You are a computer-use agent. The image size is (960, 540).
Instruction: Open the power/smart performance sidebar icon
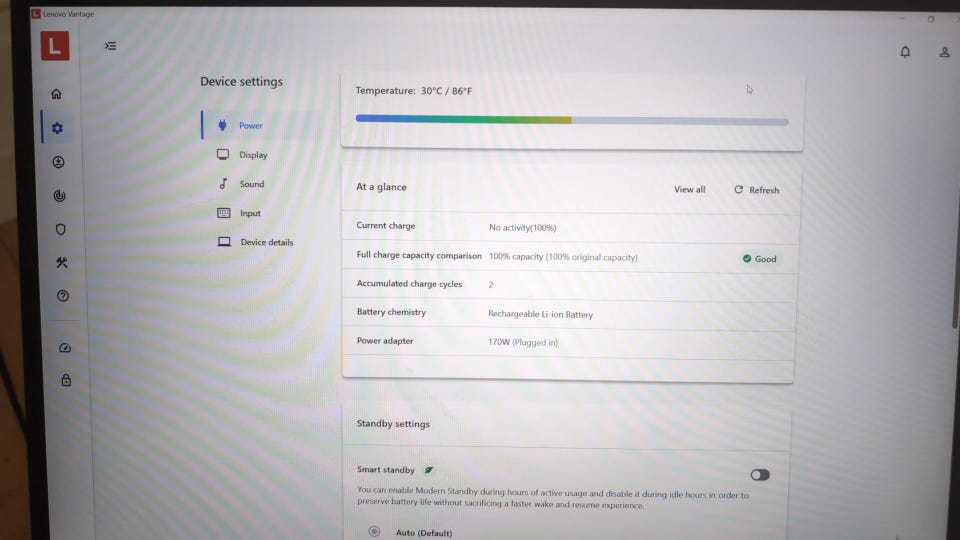(x=59, y=196)
